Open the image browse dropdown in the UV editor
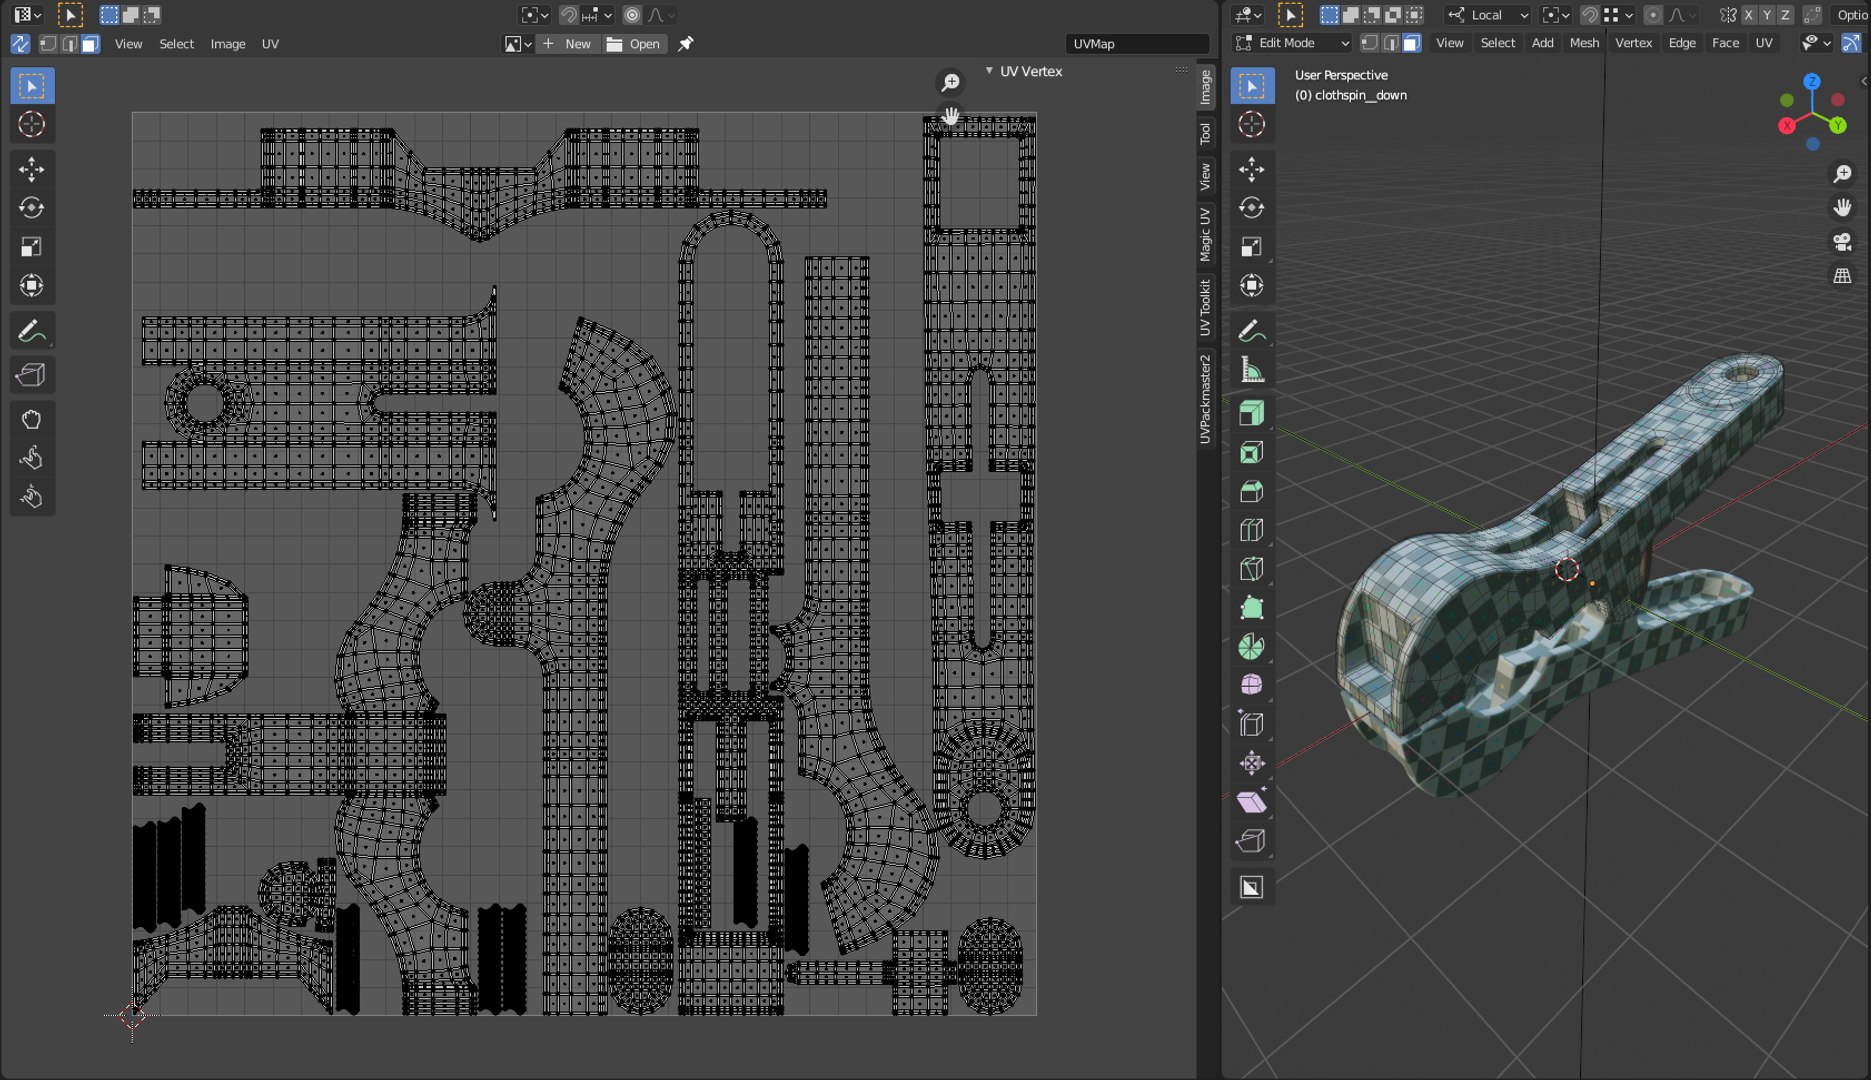This screenshot has height=1080, width=1871. coord(517,44)
